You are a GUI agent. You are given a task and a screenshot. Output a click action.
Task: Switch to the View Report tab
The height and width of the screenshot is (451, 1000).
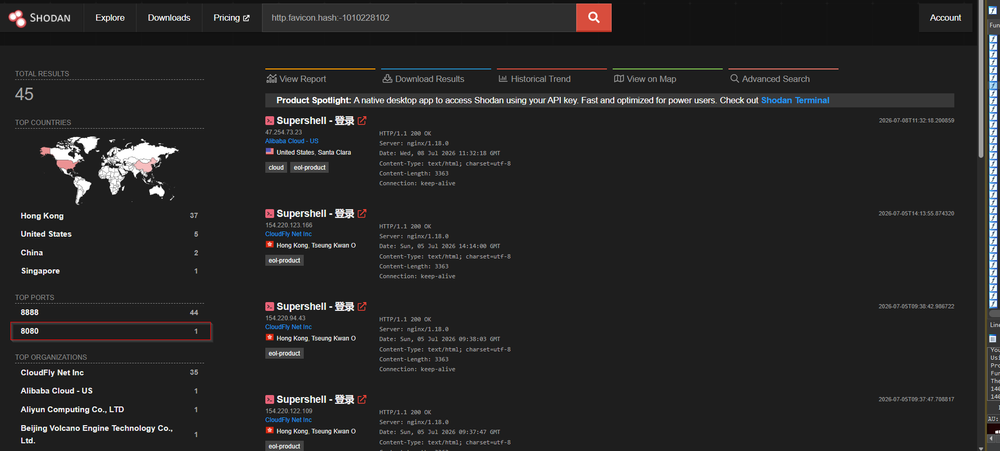[320, 78]
